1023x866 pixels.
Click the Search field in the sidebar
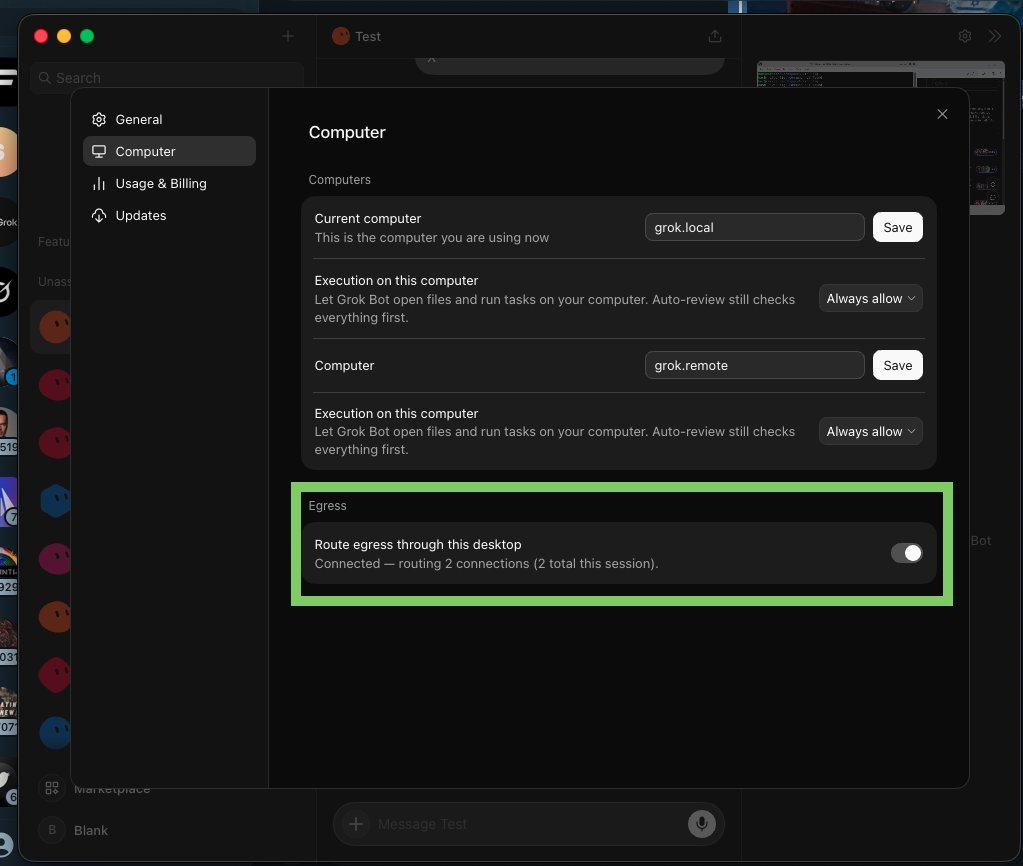click(166, 78)
